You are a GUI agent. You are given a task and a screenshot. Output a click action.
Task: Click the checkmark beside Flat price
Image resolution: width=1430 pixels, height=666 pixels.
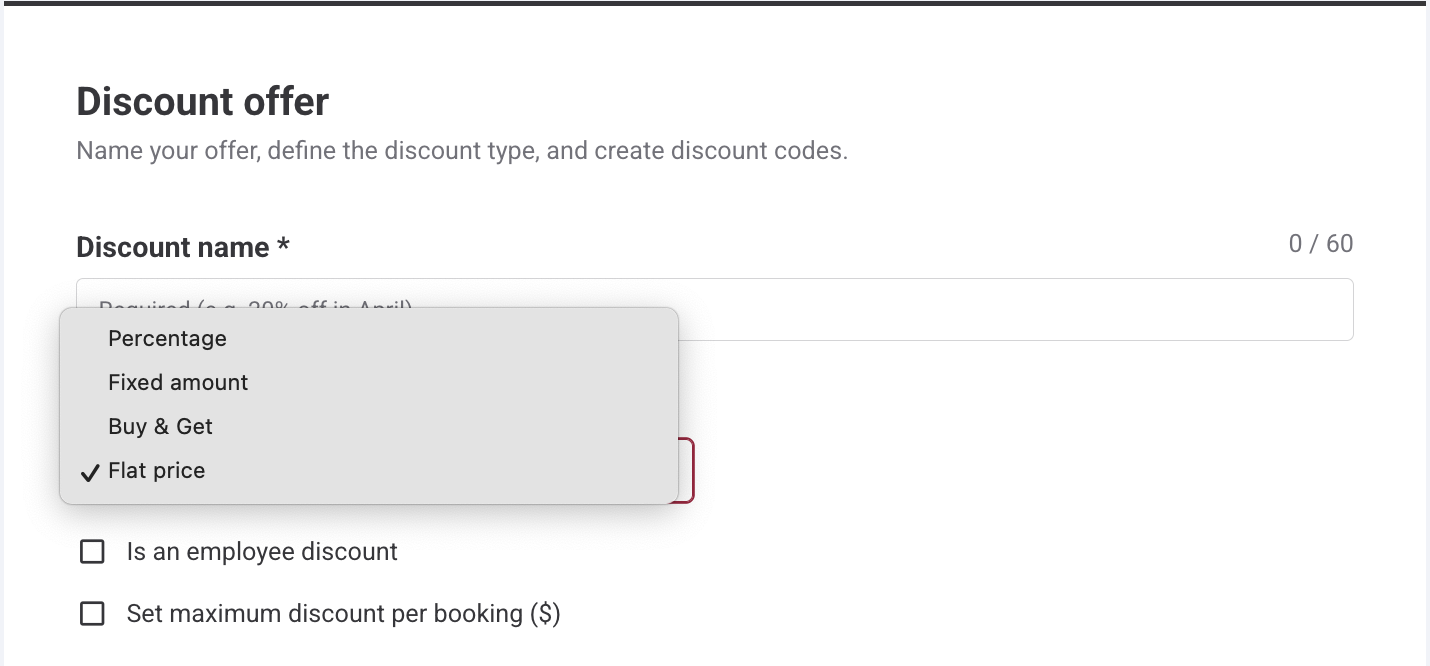tap(91, 472)
